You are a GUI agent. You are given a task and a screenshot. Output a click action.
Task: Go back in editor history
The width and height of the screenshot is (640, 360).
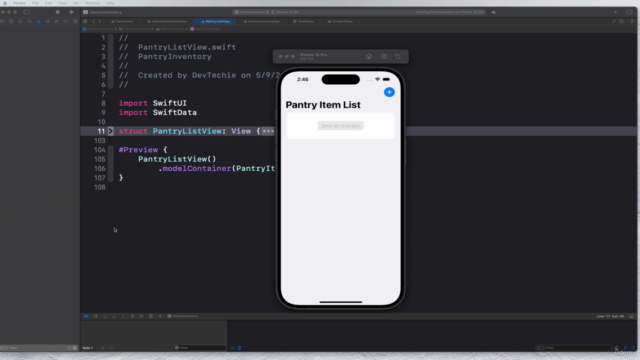[94, 21]
